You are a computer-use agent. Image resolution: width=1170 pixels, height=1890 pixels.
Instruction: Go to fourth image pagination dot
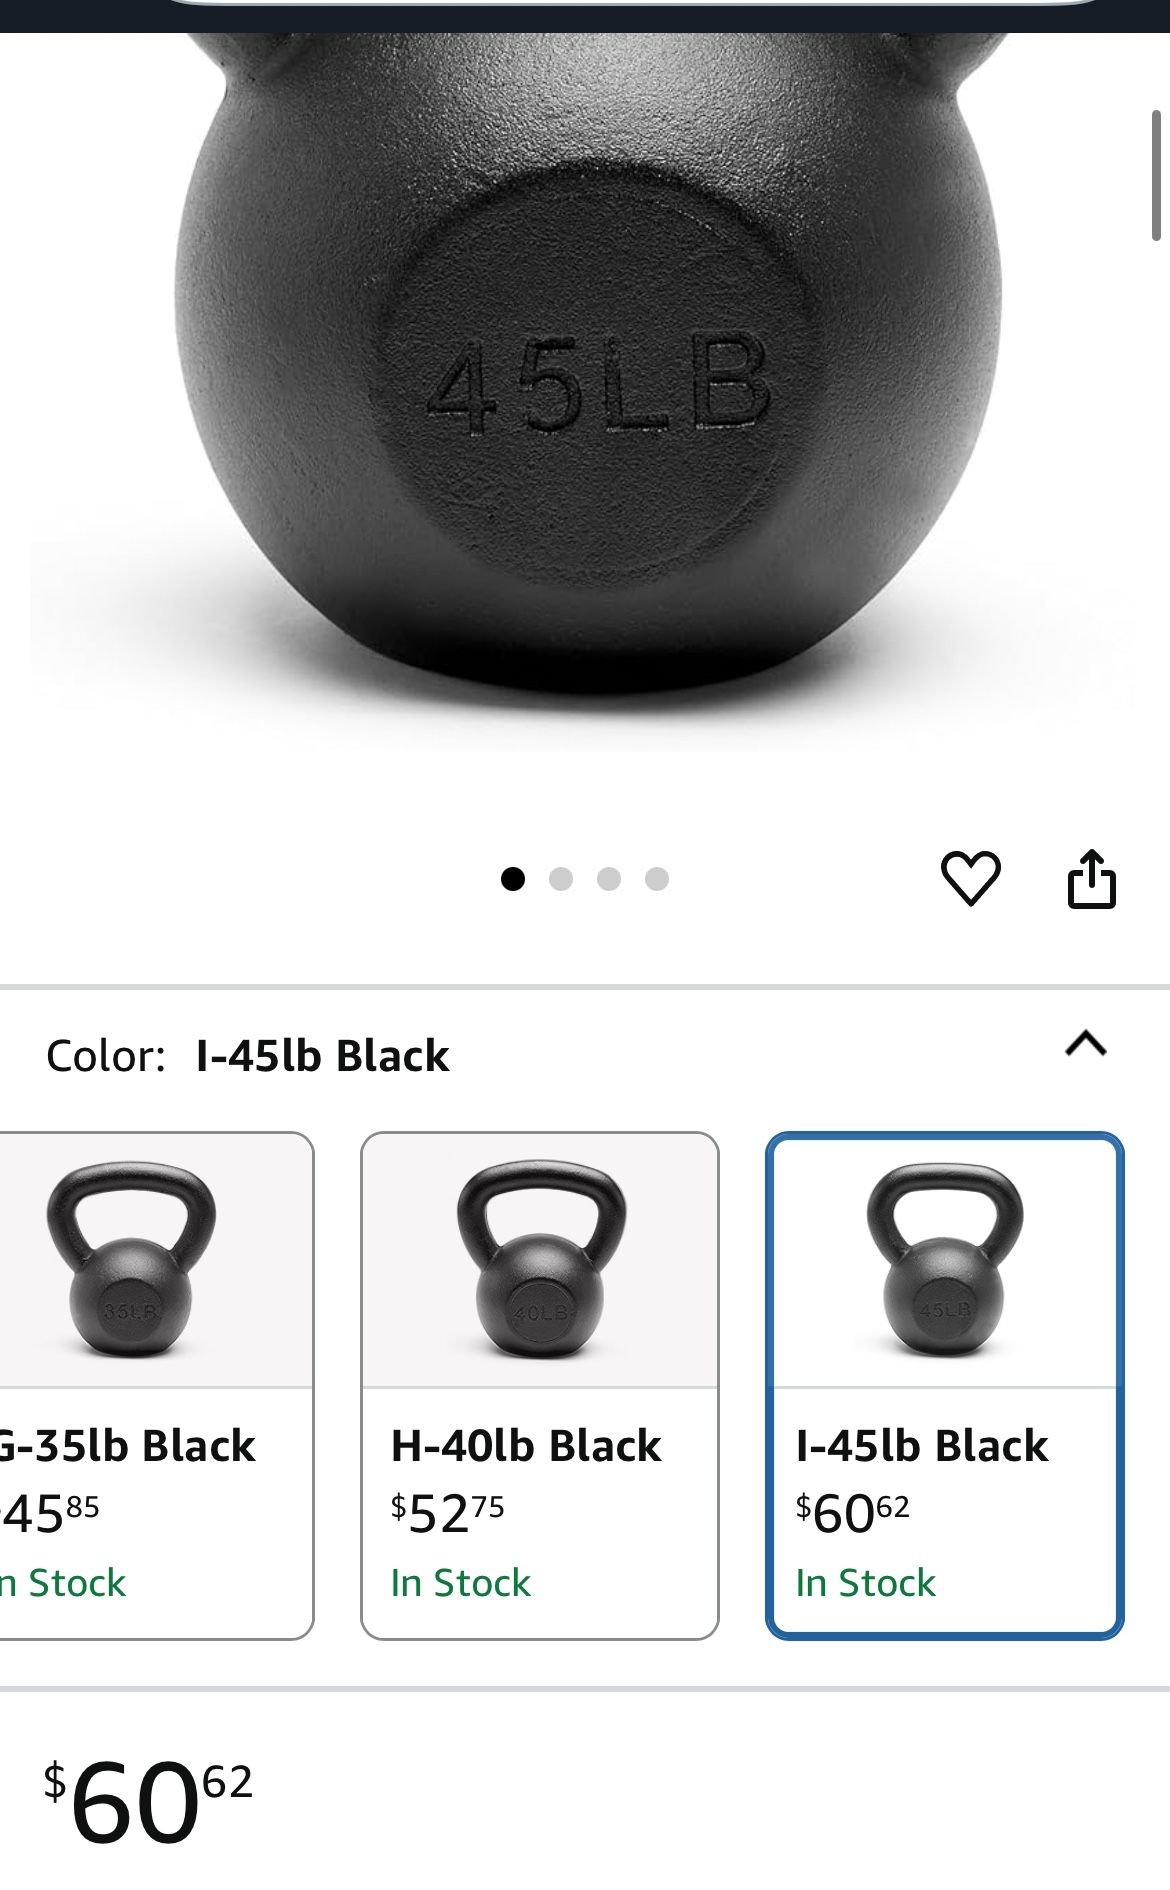(x=657, y=879)
